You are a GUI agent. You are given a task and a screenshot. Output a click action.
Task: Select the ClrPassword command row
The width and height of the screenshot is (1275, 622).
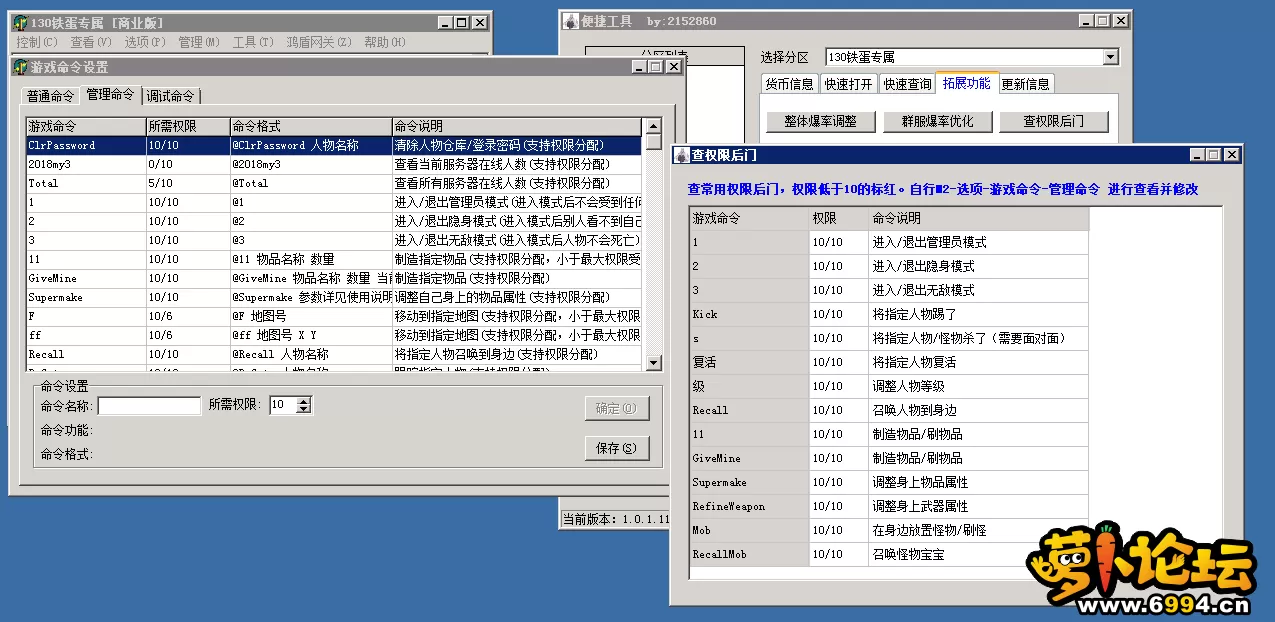[x=334, y=145]
